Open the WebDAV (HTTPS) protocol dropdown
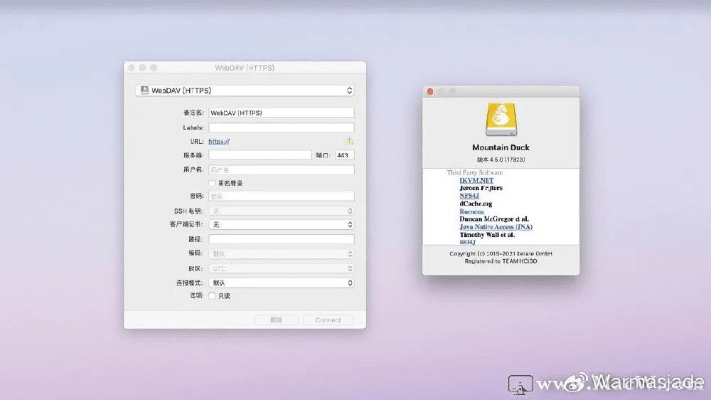Viewport: 711px width, 400px height. [x=245, y=91]
